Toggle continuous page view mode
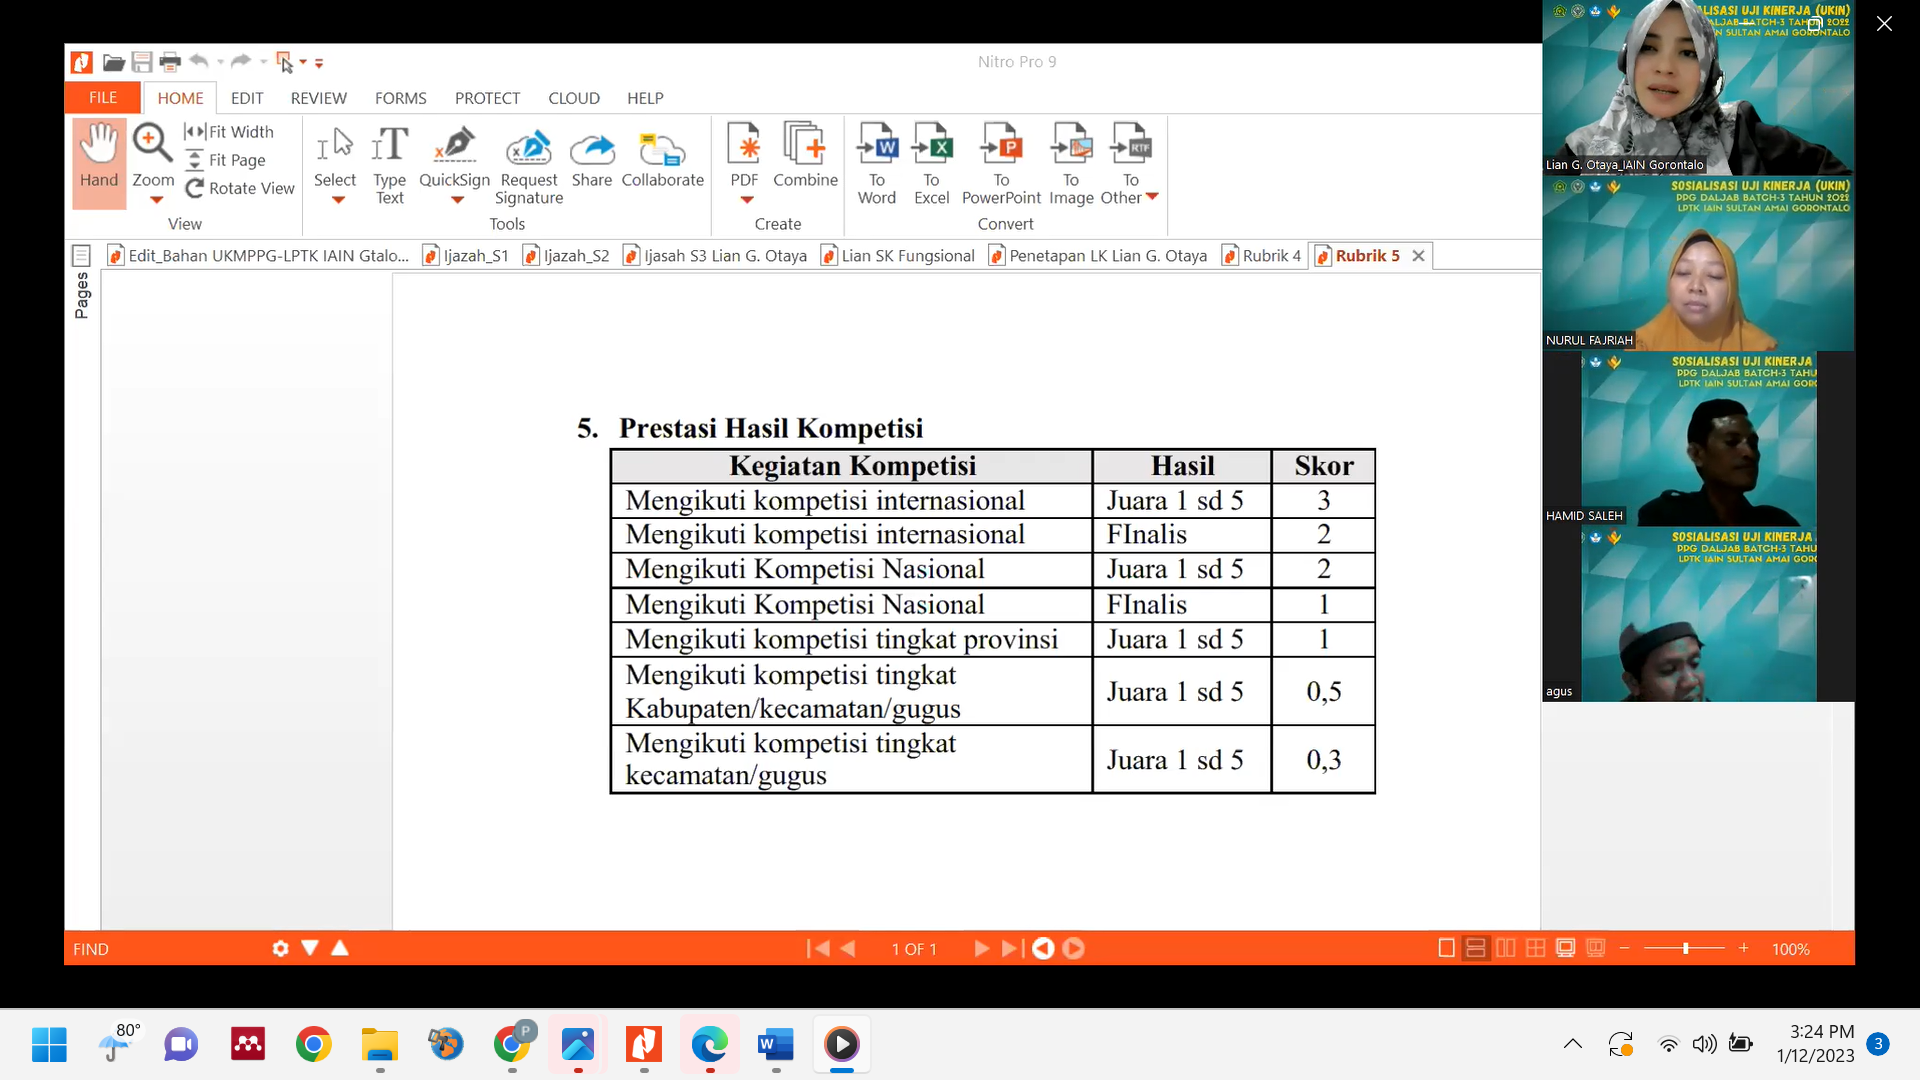Viewport: 1920px width, 1080px height. click(1475, 948)
